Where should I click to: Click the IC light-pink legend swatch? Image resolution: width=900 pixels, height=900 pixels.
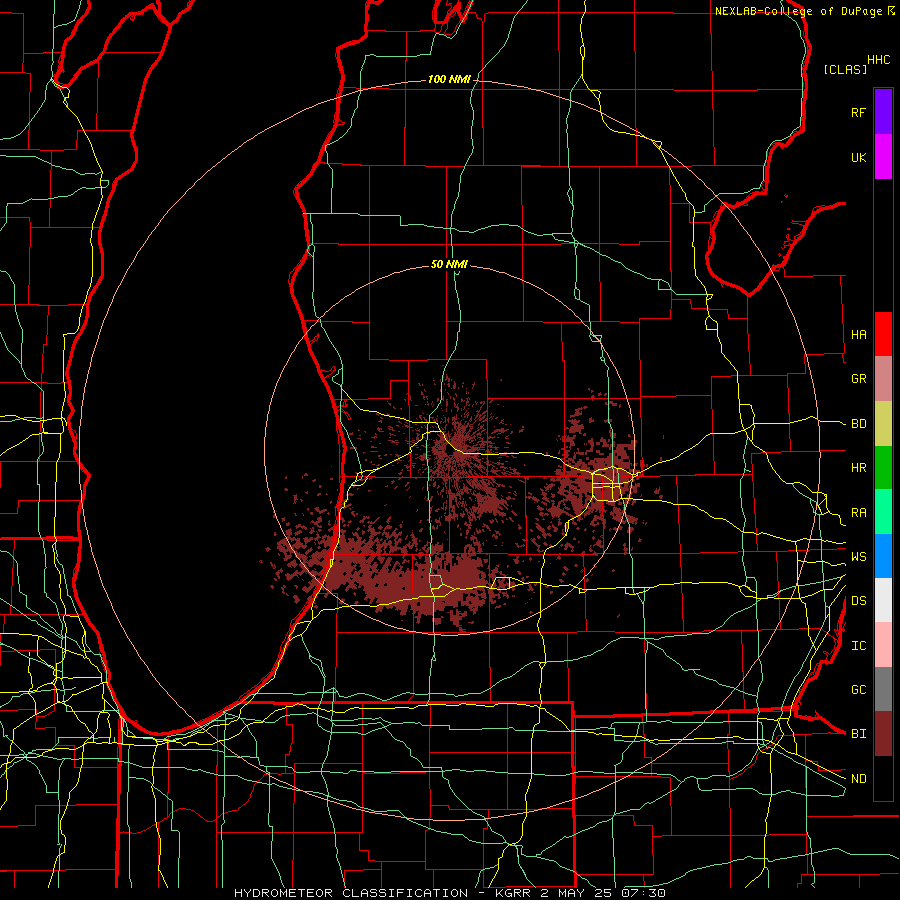coord(883,645)
